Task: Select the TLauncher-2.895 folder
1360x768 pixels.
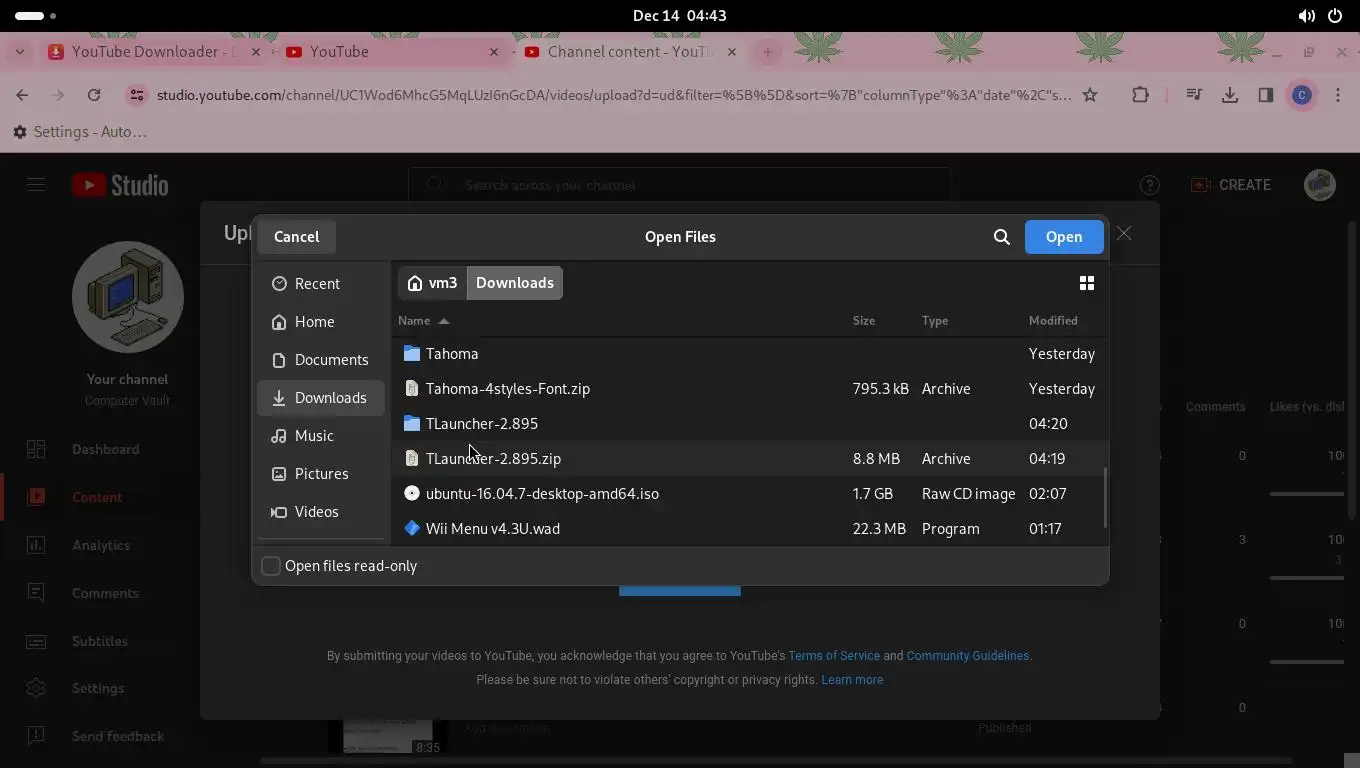Action: (x=750, y=424)
